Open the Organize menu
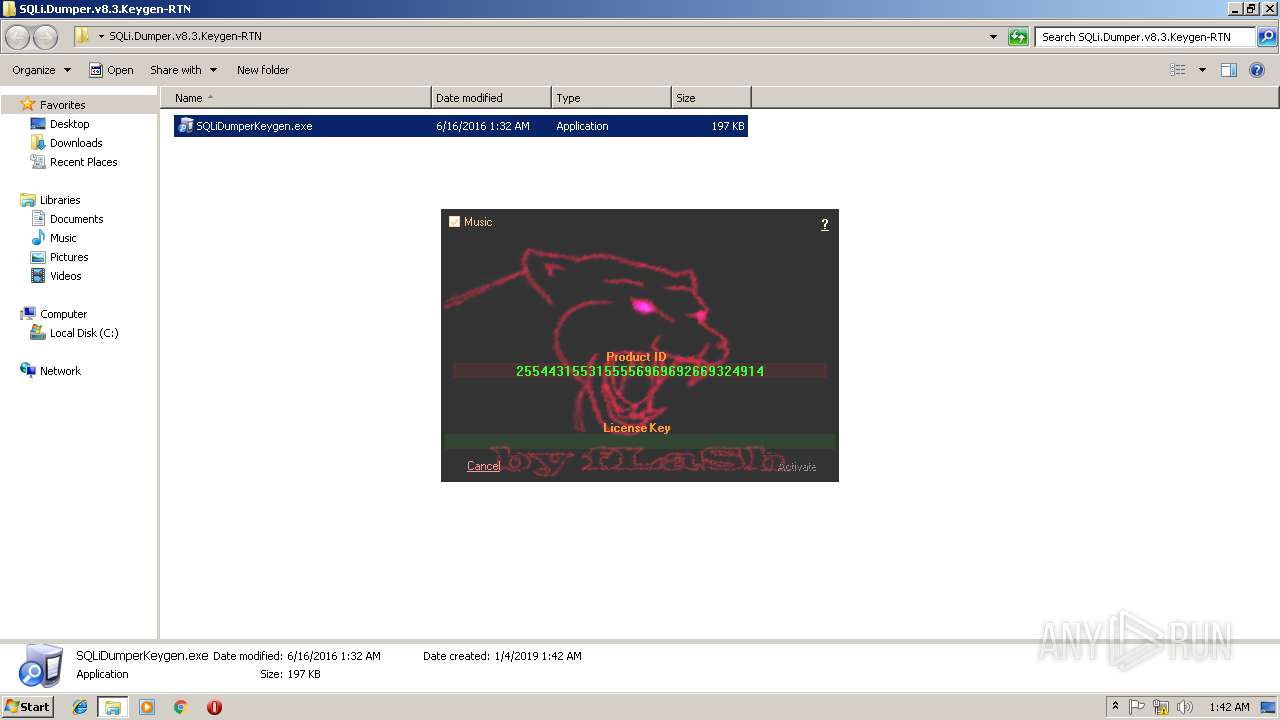 (x=41, y=70)
